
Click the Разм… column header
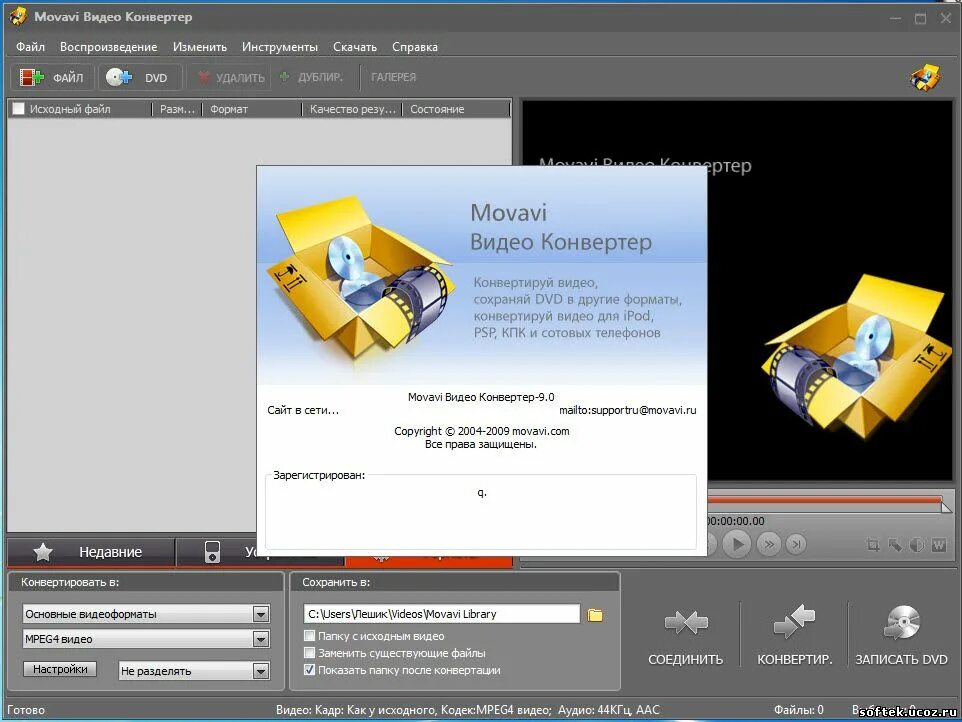click(177, 109)
